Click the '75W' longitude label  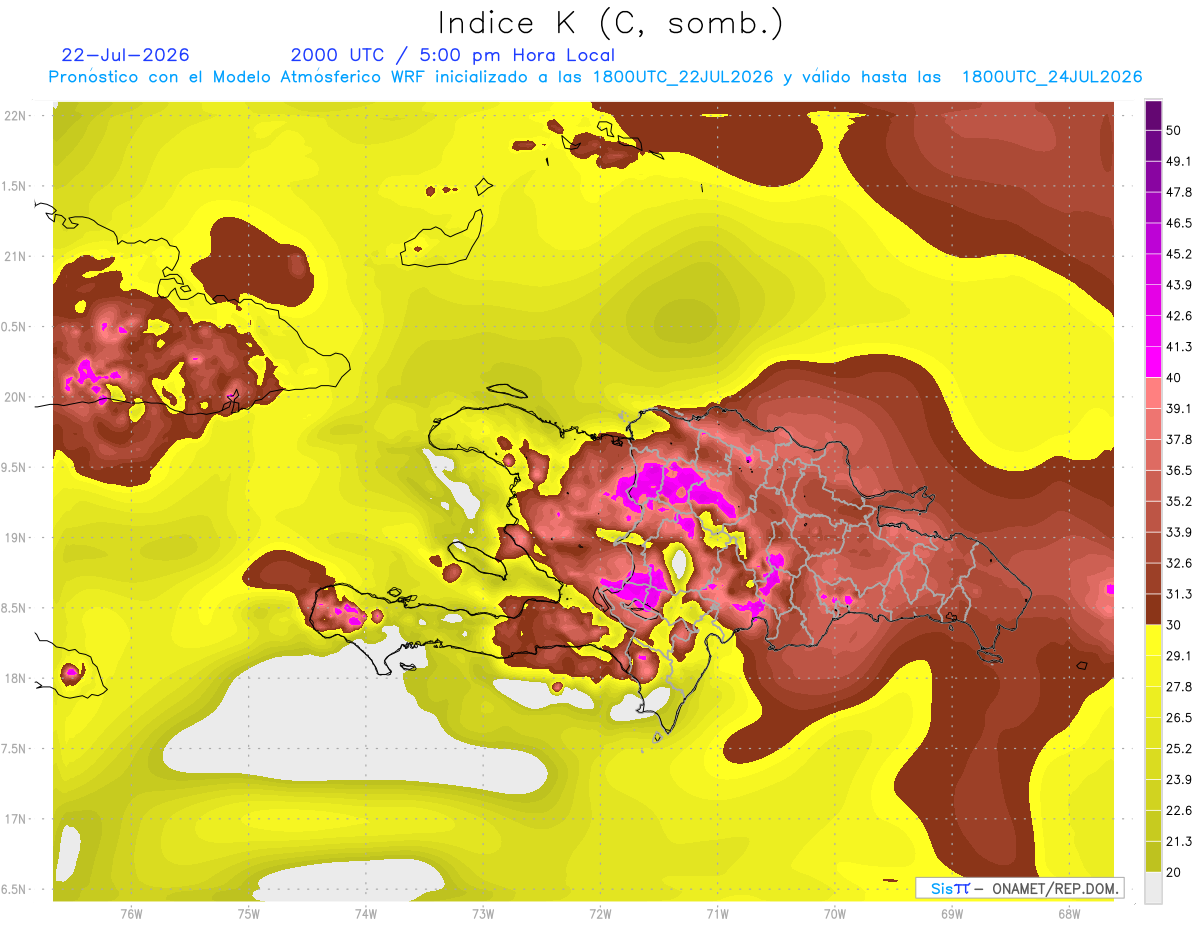pyautogui.click(x=249, y=914)
